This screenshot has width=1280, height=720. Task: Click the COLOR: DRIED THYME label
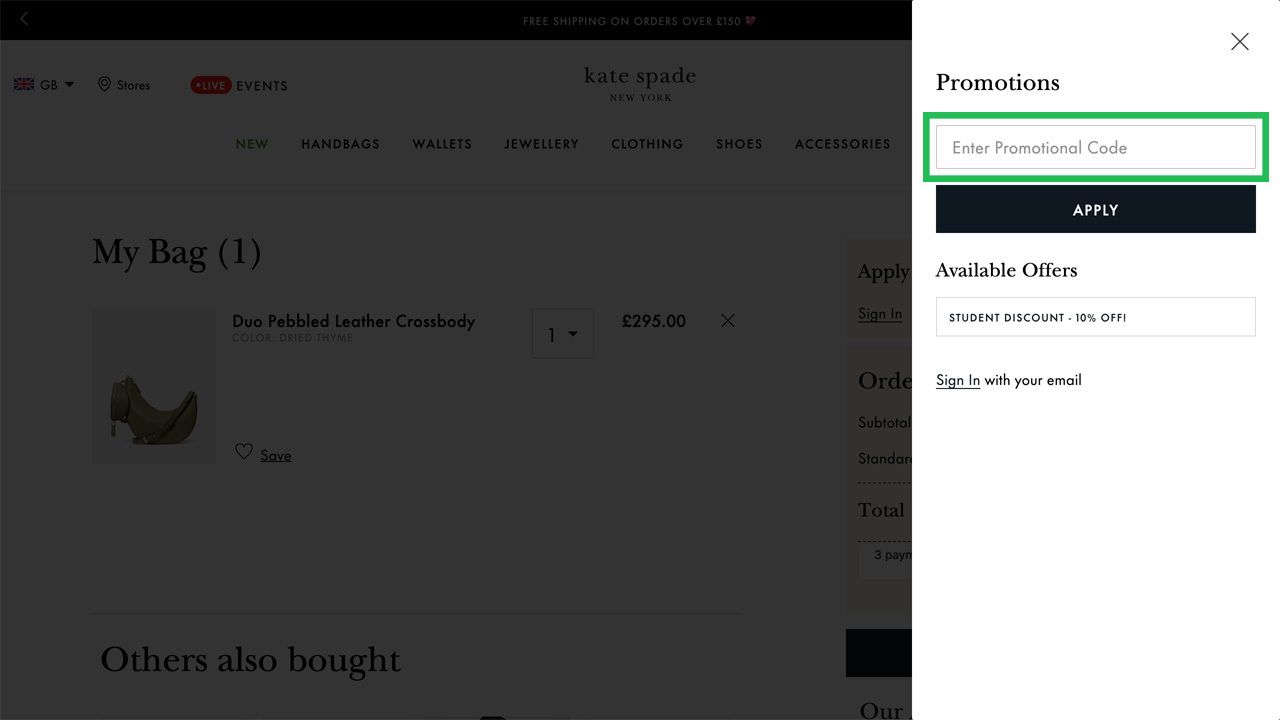point(292,338)
